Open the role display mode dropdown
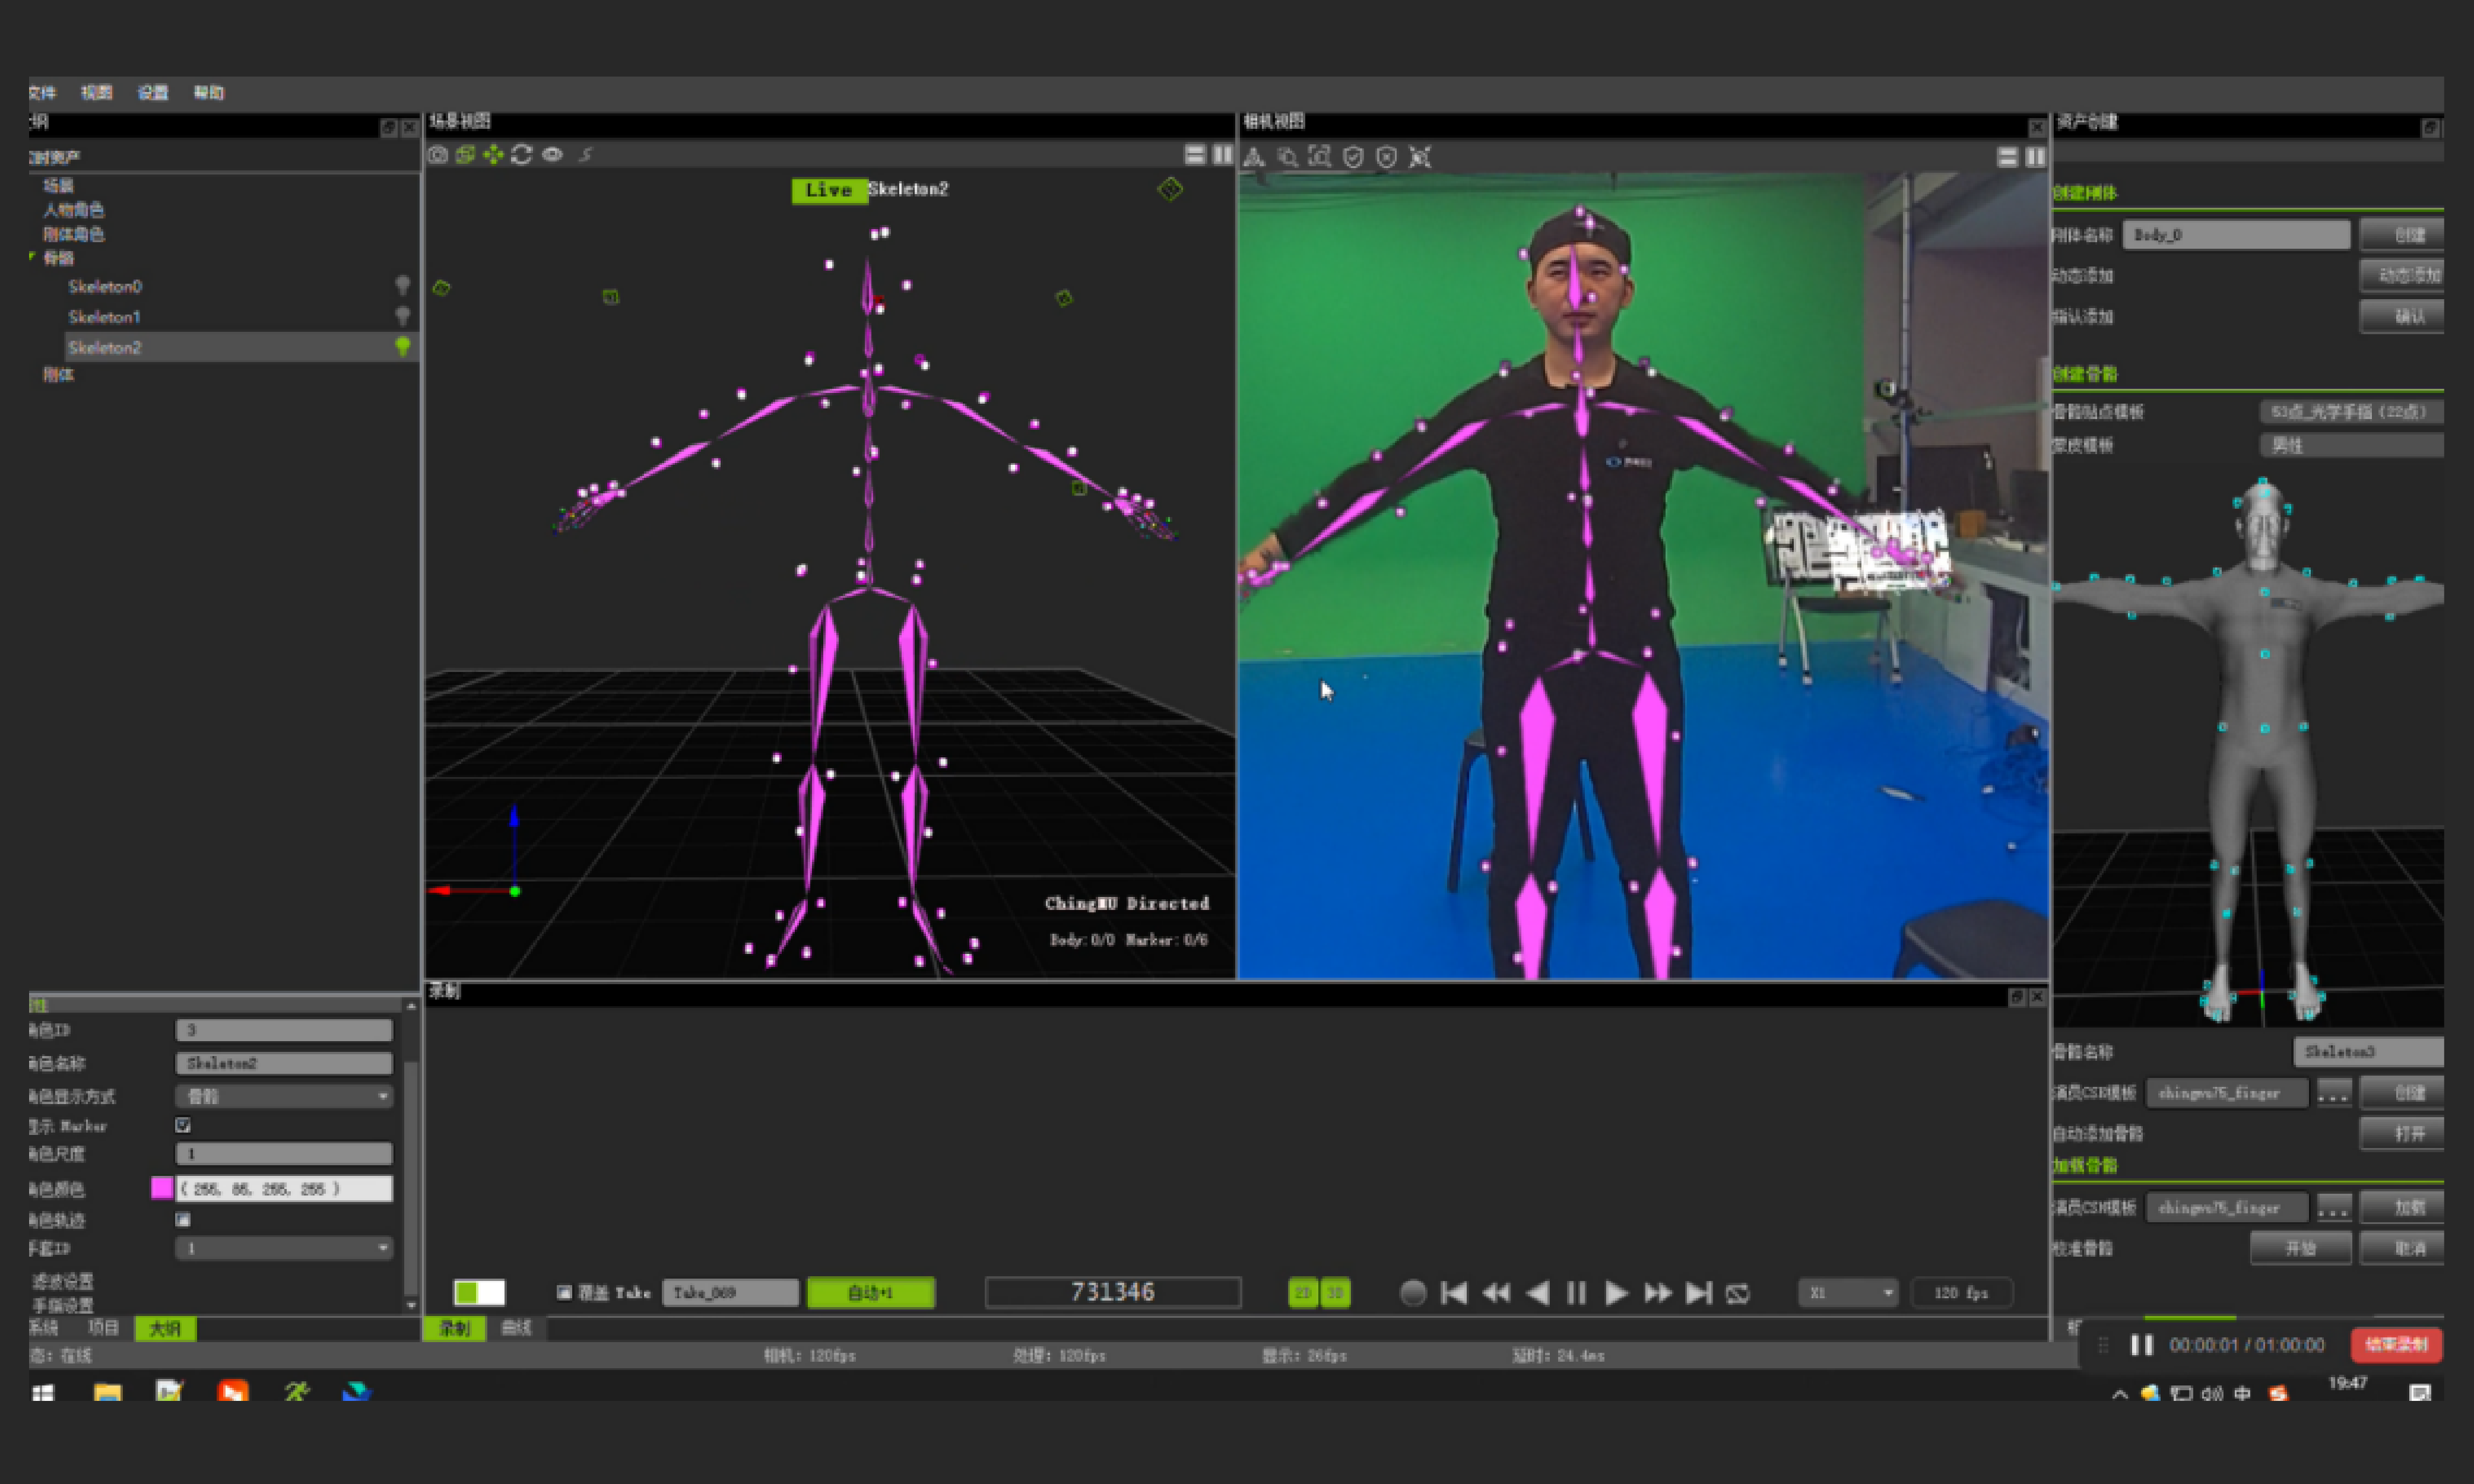 click(284, 1096)
